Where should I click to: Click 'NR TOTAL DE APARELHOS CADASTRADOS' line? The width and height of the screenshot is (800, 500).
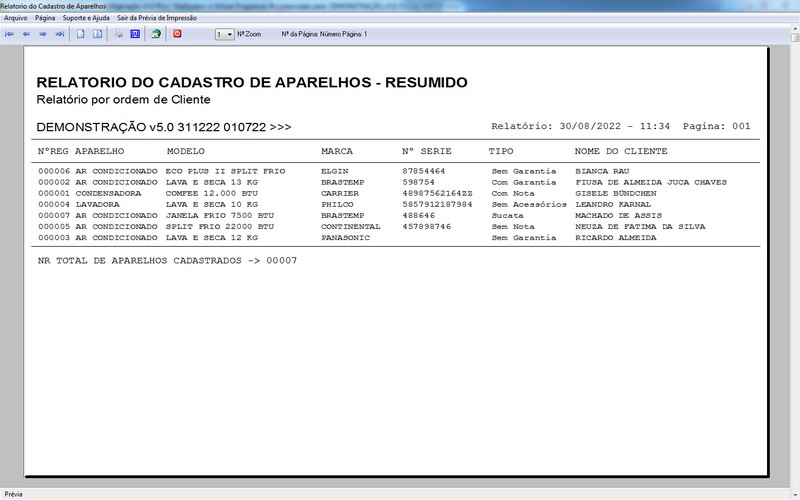point(167,261)
